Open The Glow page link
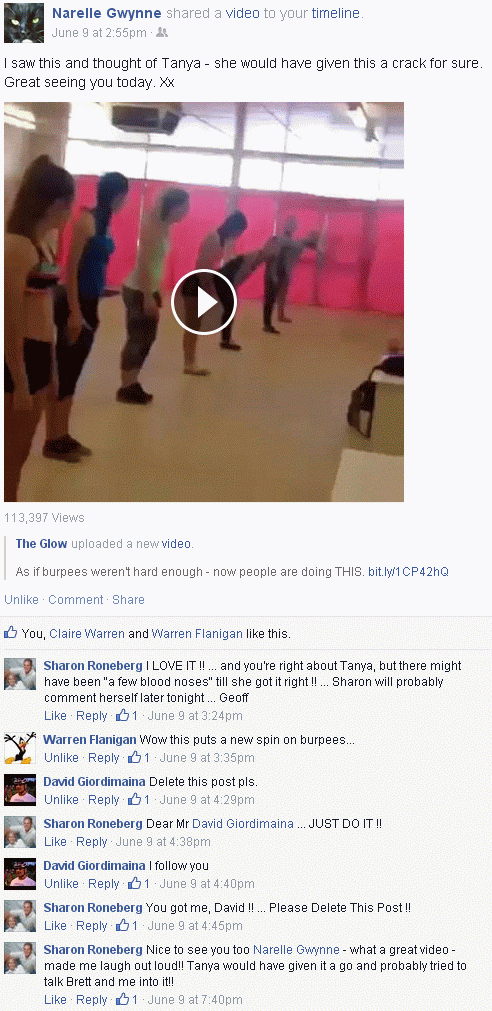This screenshot has width=492, height=1011. click(x=41, y=544)
